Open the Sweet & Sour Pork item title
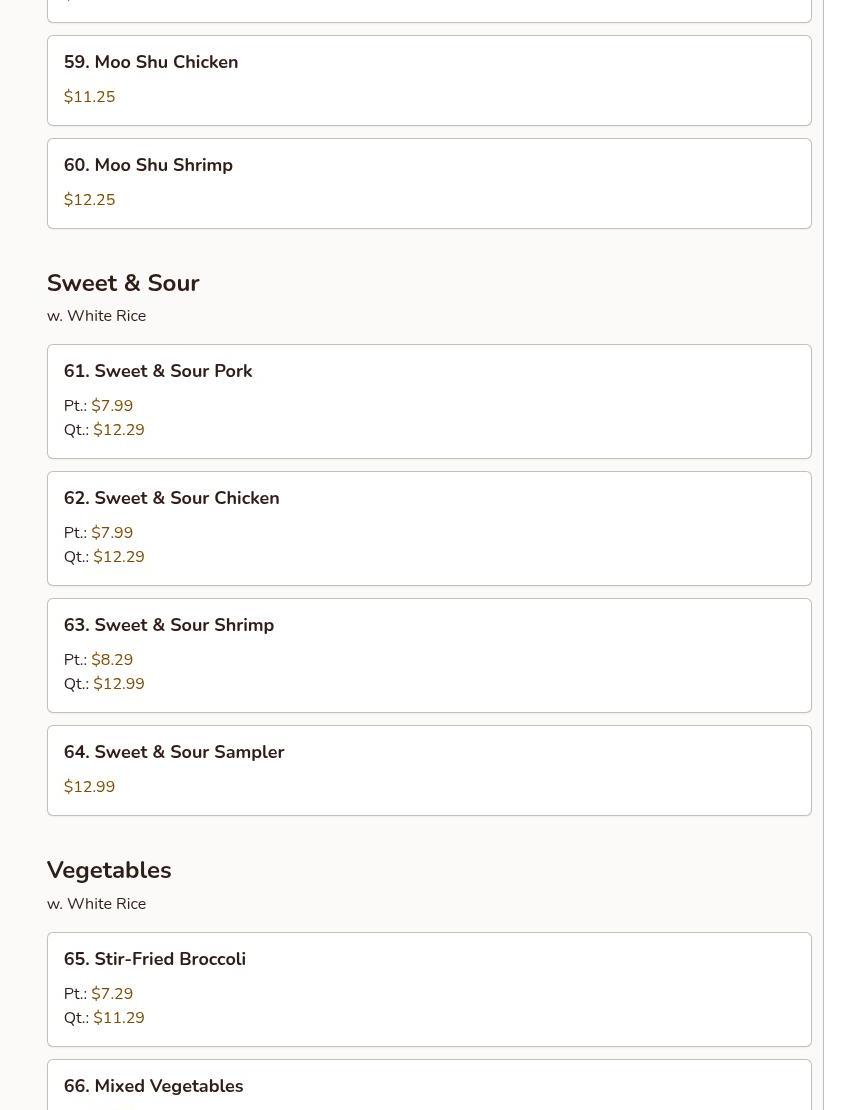844x1110 pixels. (158, 371)
